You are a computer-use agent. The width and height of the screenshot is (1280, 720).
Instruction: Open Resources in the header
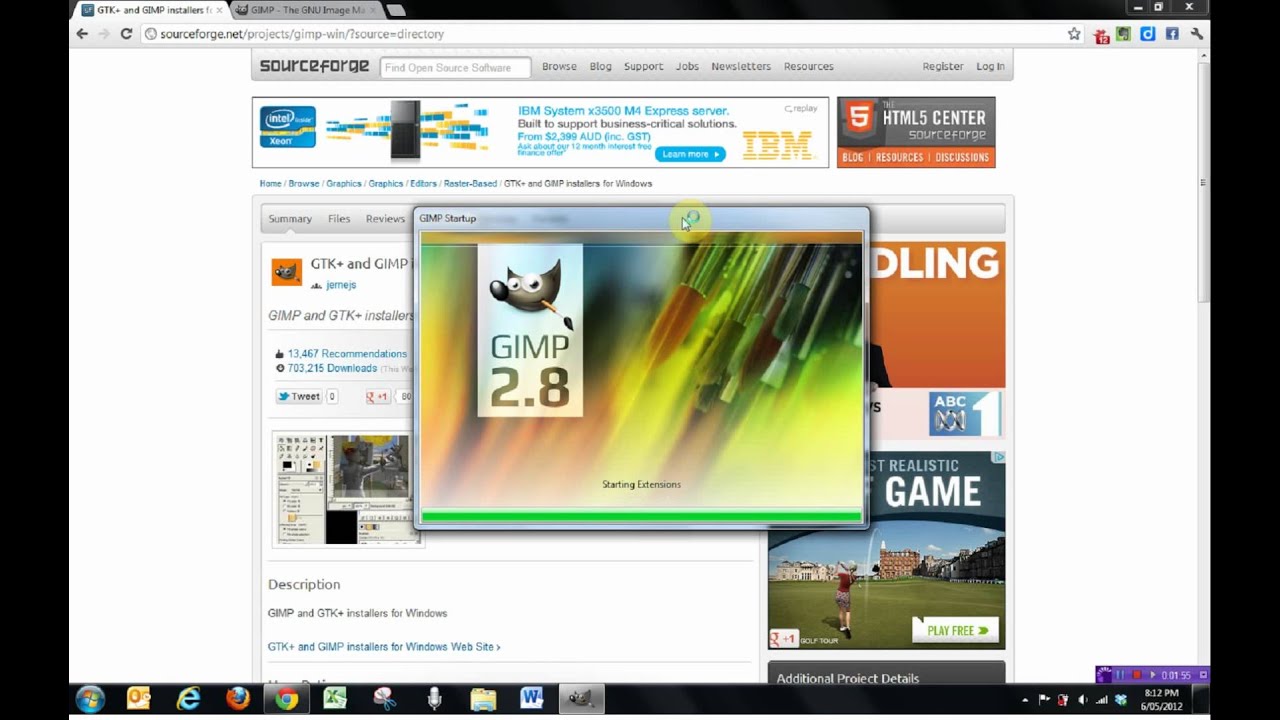[808, 66]
